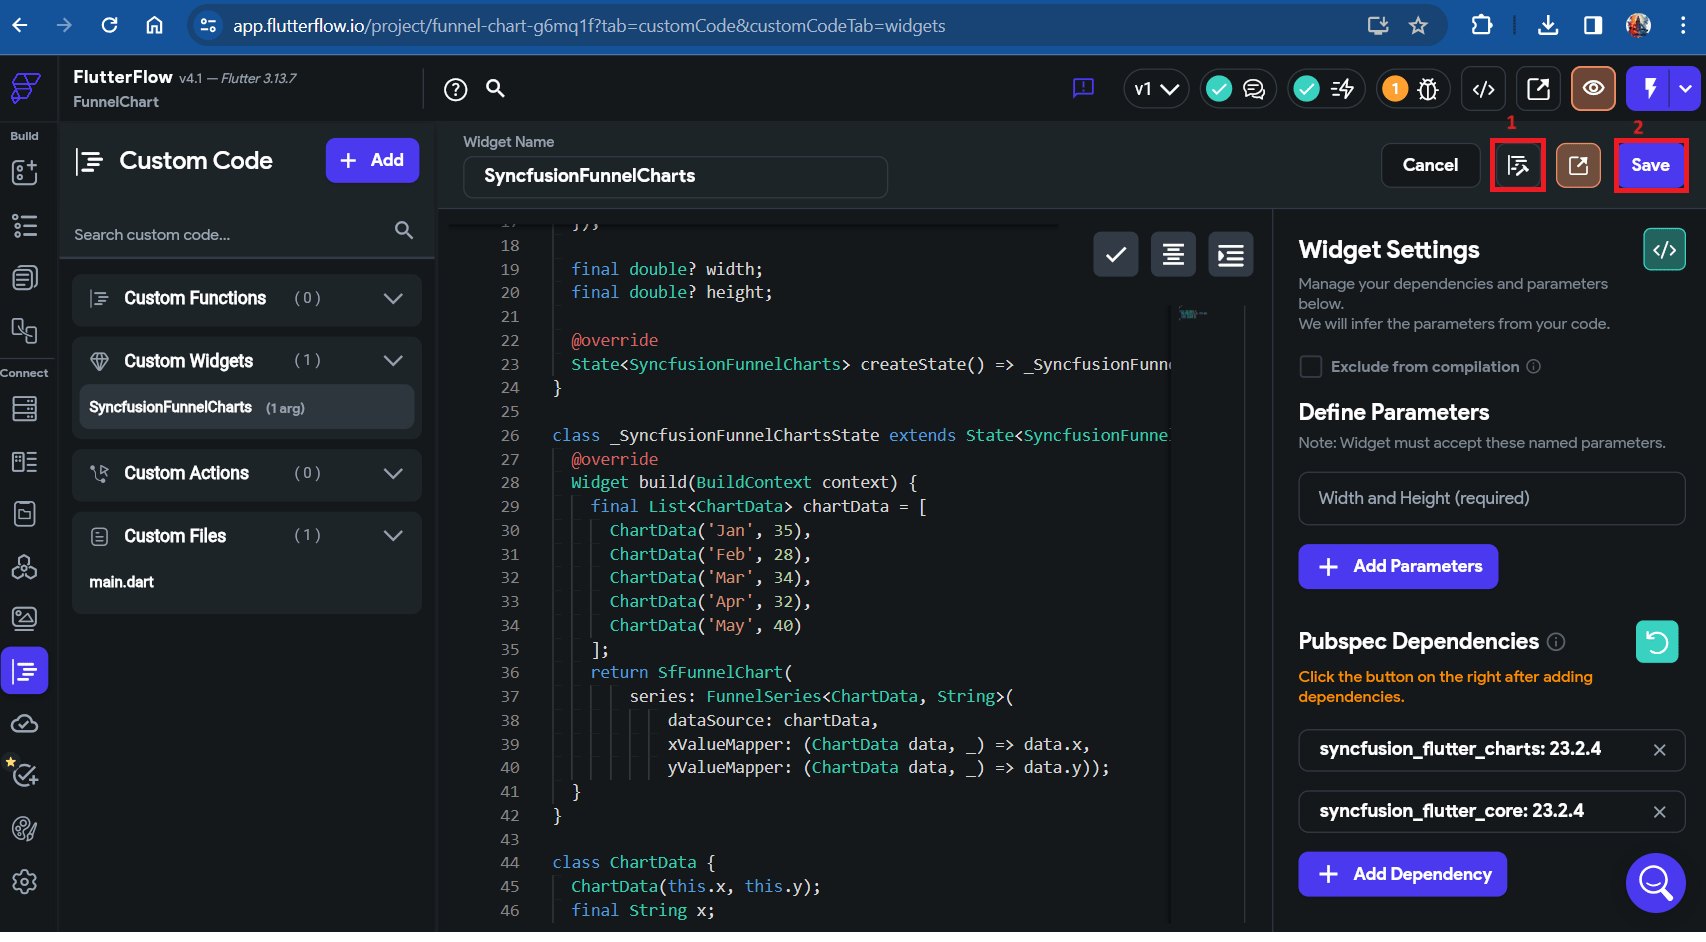Click code line 36 return SfFunnelChart

(x=691, y=673)
